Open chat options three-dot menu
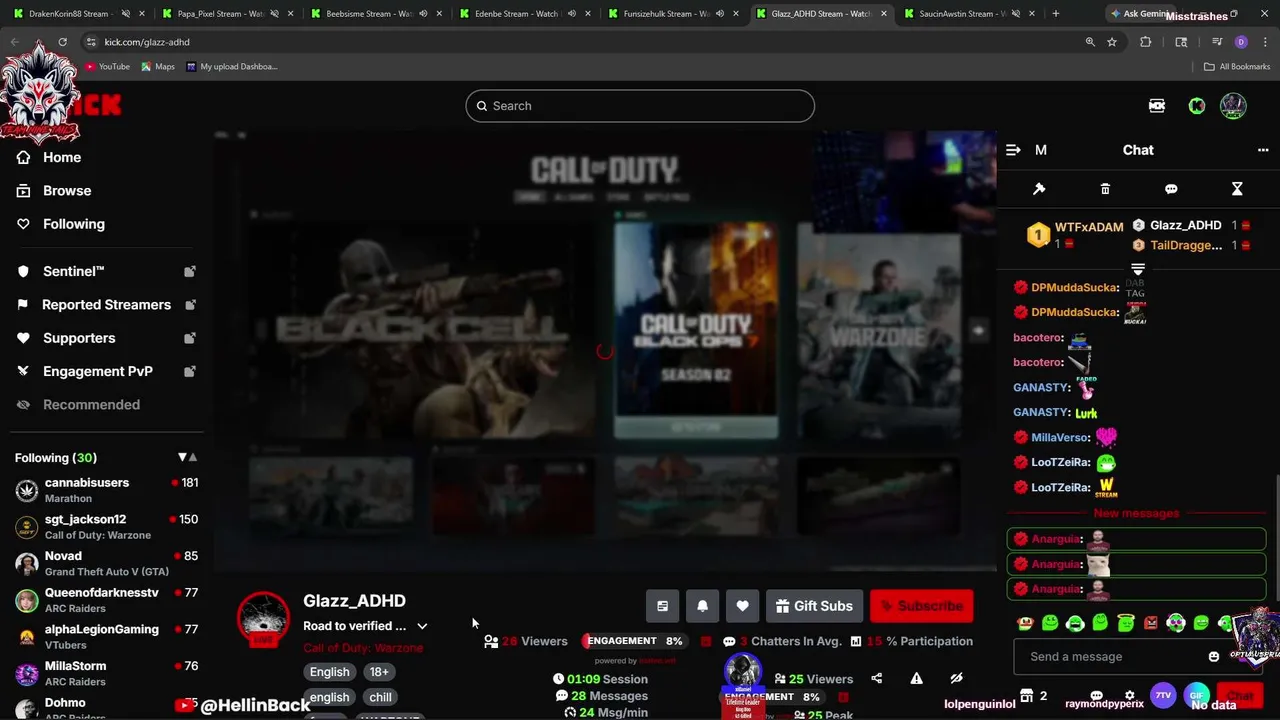Screen dimensions: 1280x720 1263,150
